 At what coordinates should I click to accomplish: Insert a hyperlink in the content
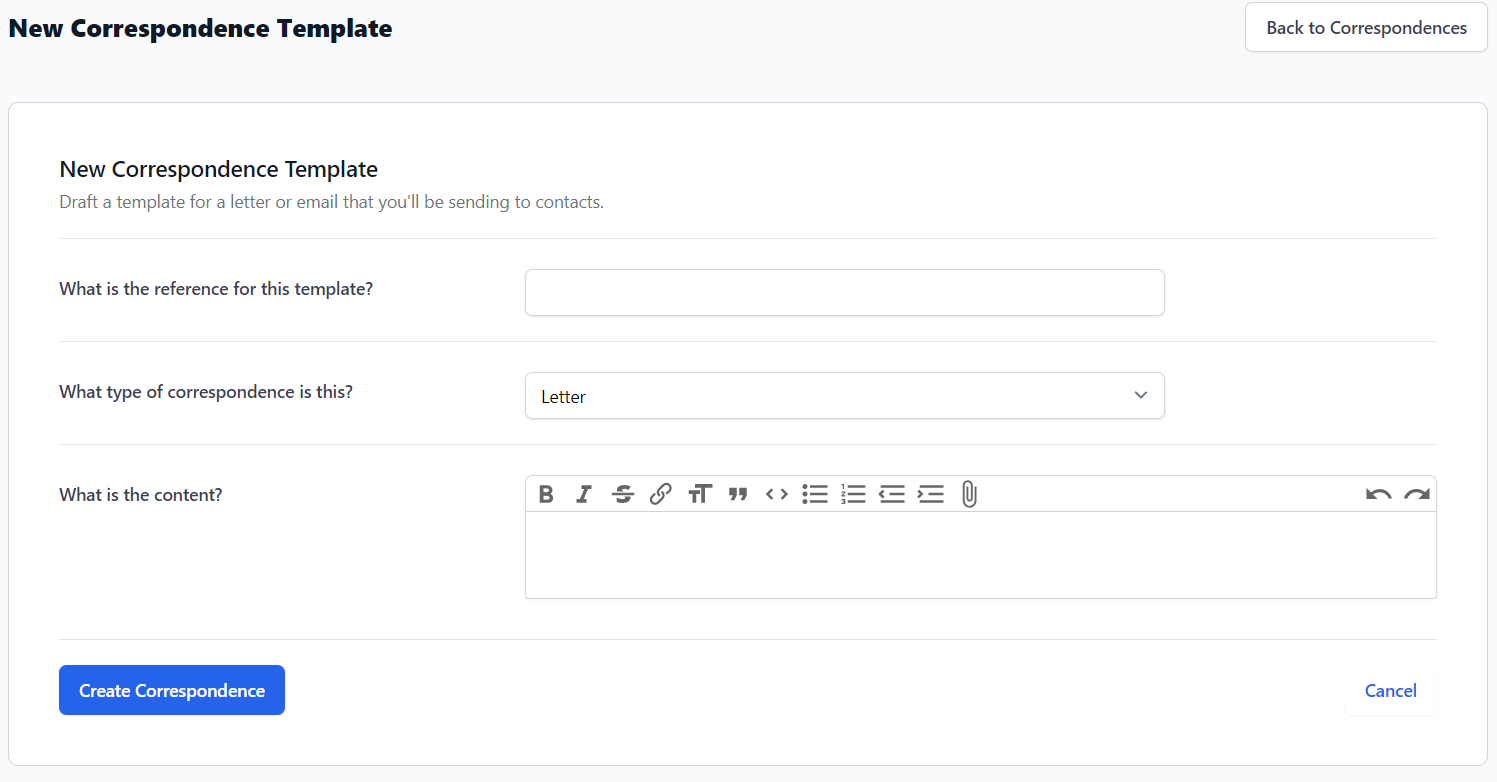[660, 493]
